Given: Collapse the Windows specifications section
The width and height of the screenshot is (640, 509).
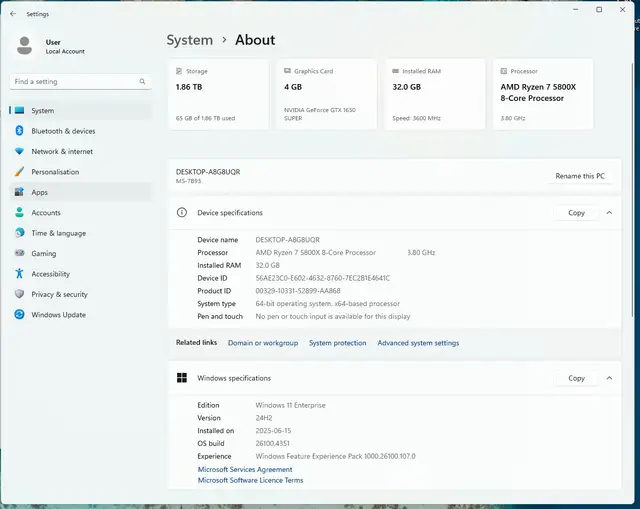Looking at the screenshot, I should click(x=609, y=378).
